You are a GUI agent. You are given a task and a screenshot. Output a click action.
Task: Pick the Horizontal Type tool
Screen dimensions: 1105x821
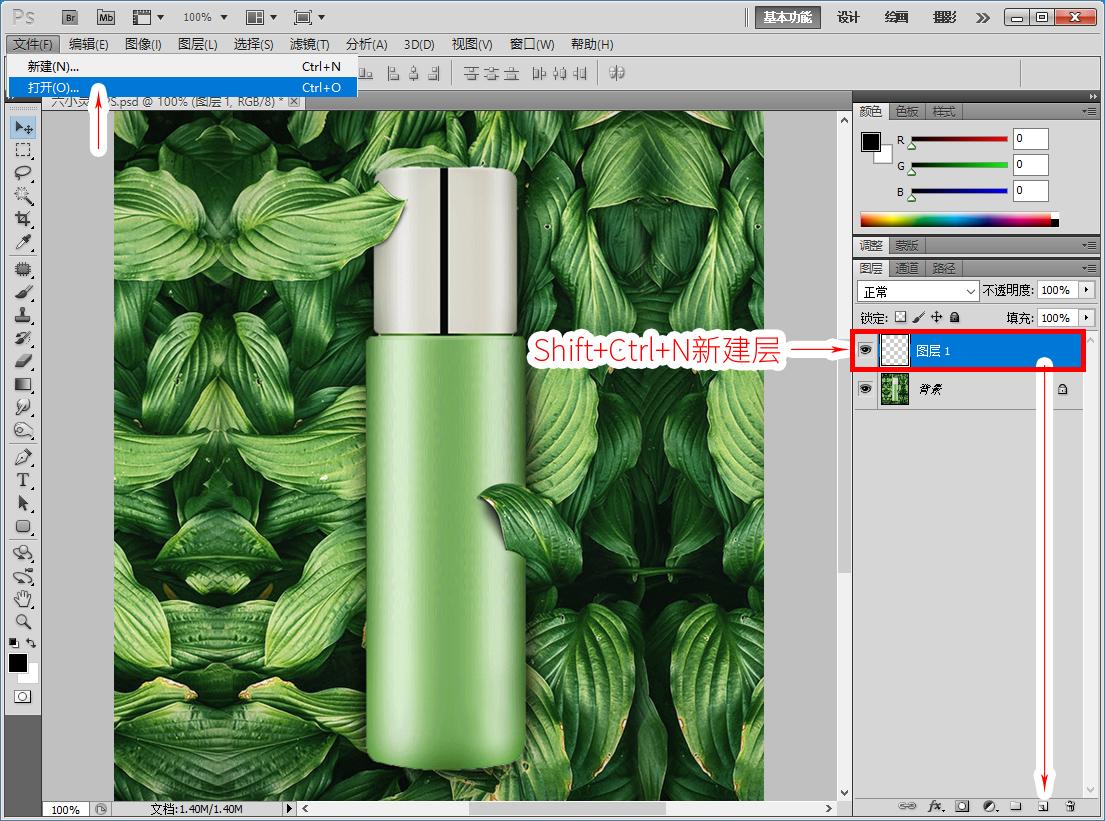pyautogui.click(x=23, y=480)
